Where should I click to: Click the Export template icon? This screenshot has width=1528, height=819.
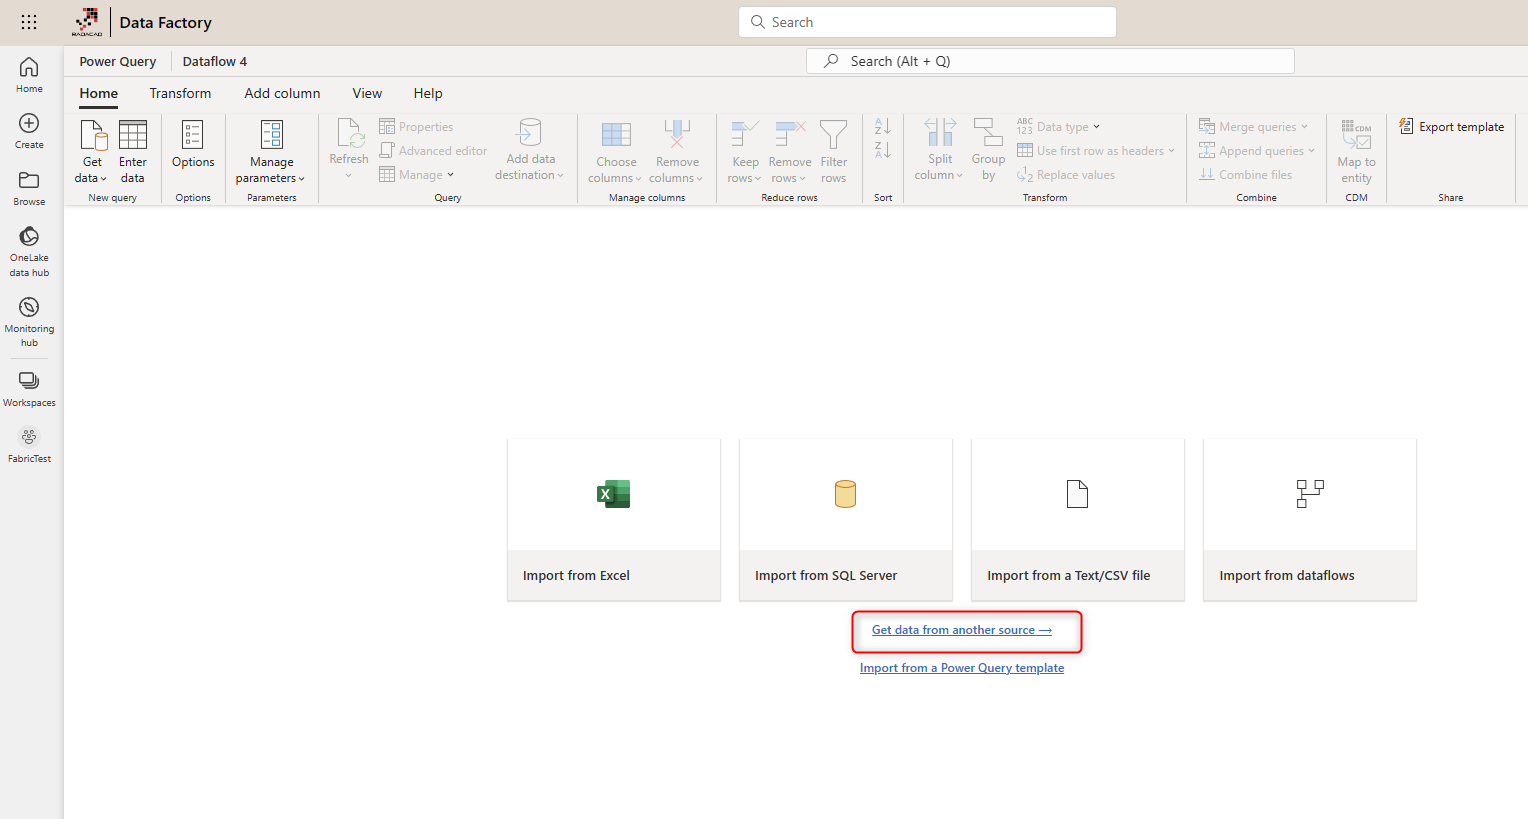[x=1406, y=127]
